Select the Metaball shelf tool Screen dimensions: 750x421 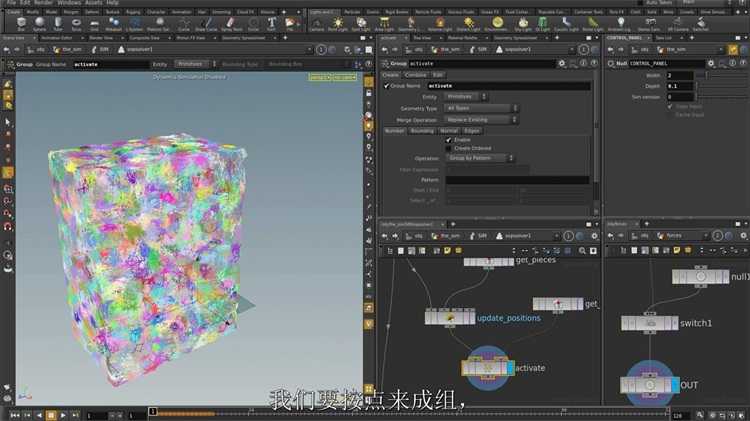click(113, 24)
